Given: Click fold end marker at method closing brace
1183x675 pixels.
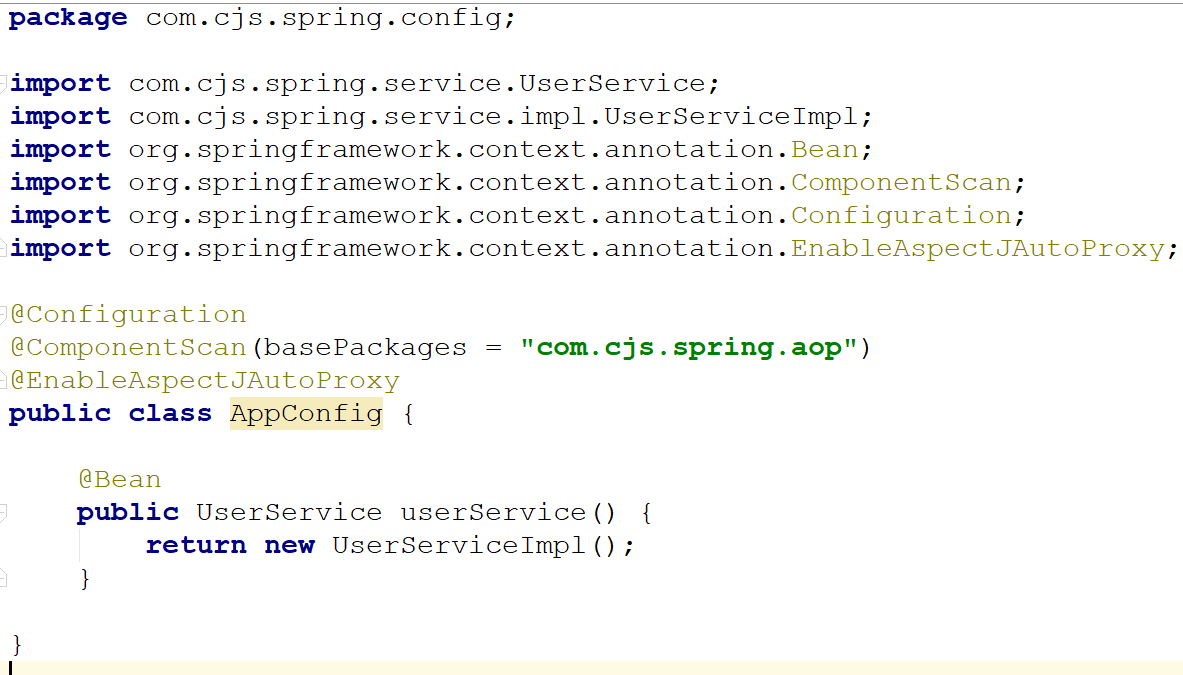Looking at the screenshot, I should point(4,578).
